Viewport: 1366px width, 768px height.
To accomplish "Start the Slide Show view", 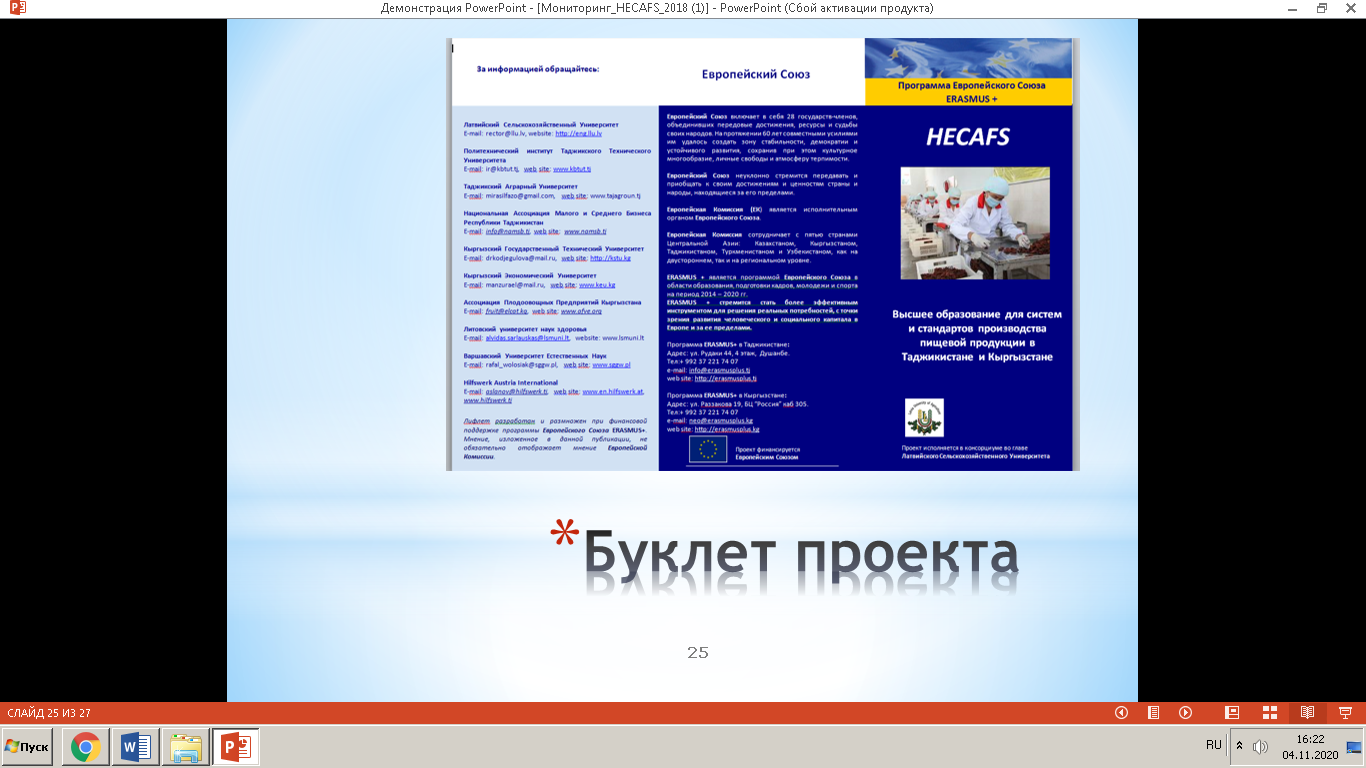I will tap(1345, 713).
